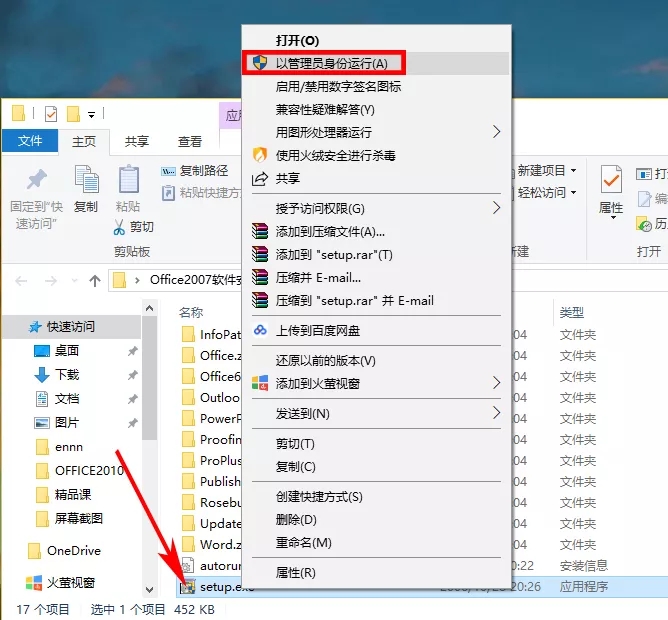Expand the run with graphics processor submenu

pos(376,132)
